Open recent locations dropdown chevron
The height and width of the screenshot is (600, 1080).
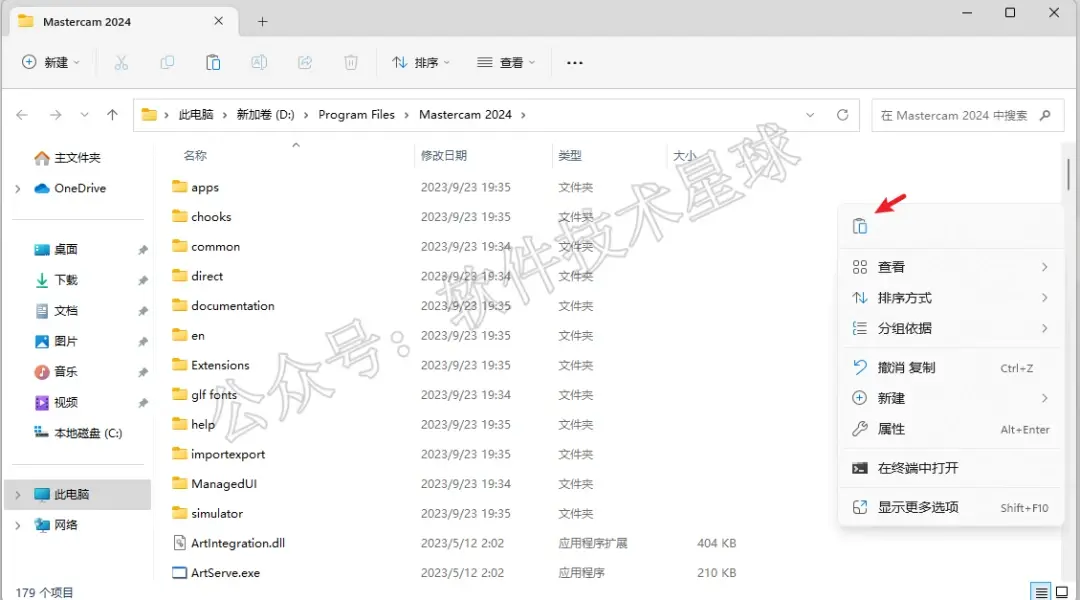pyautogui.click(x=84, y=115)
